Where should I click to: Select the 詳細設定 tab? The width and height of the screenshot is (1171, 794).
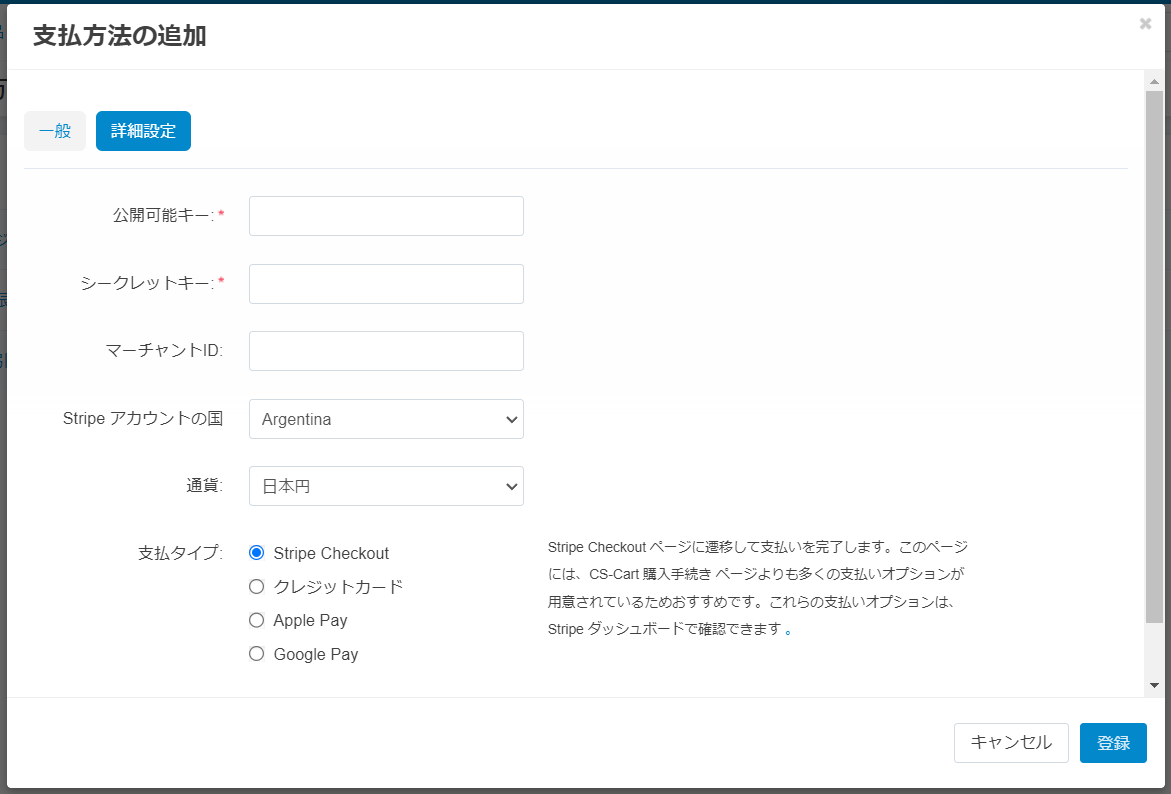click(143, 131)
